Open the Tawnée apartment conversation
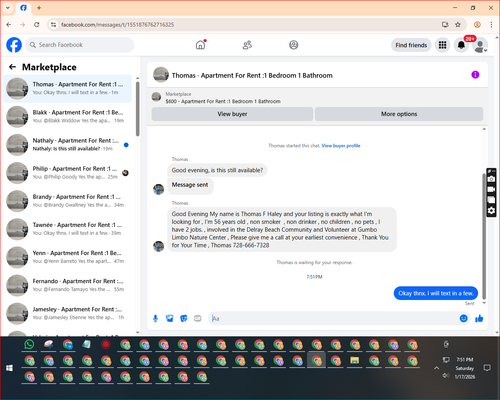Viewport: 500px width, 400px height. pos(67,229)
